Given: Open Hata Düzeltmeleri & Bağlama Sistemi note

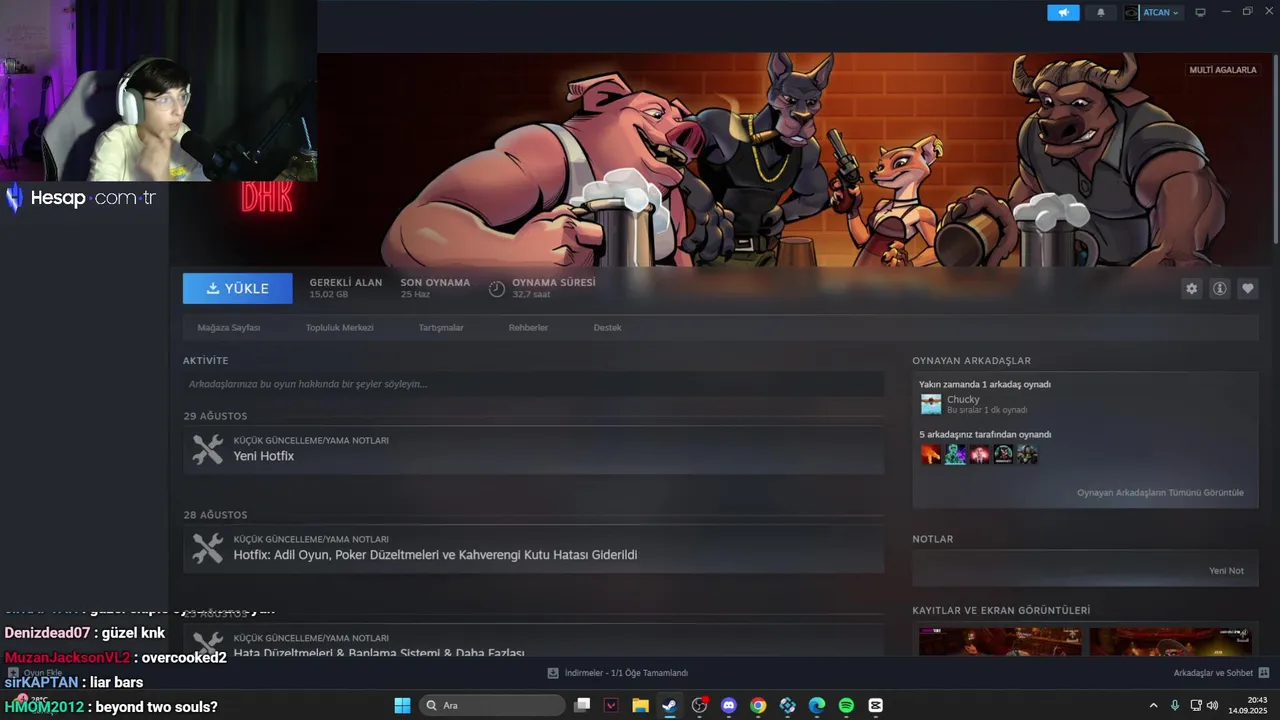Looking at the screenshot, I should 533,642.
